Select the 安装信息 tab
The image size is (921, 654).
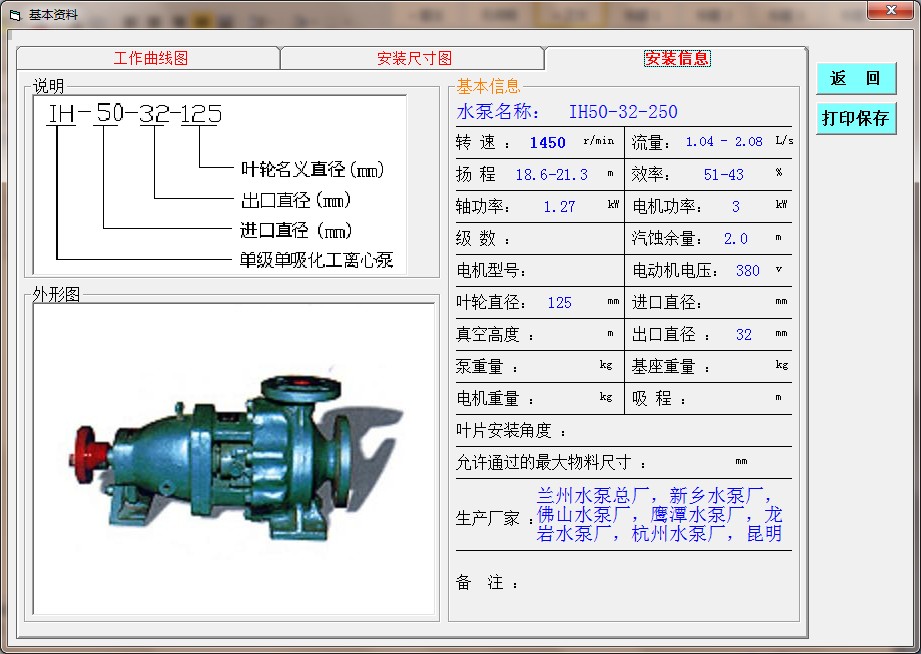pyautogui.click(x=677, y=58)
